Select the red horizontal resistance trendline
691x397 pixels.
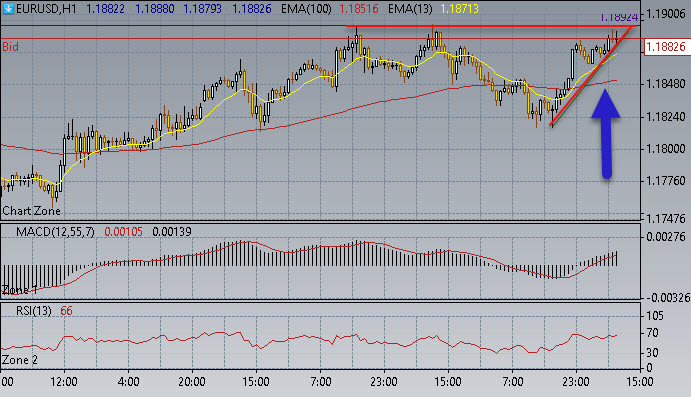tap(491, 26)
